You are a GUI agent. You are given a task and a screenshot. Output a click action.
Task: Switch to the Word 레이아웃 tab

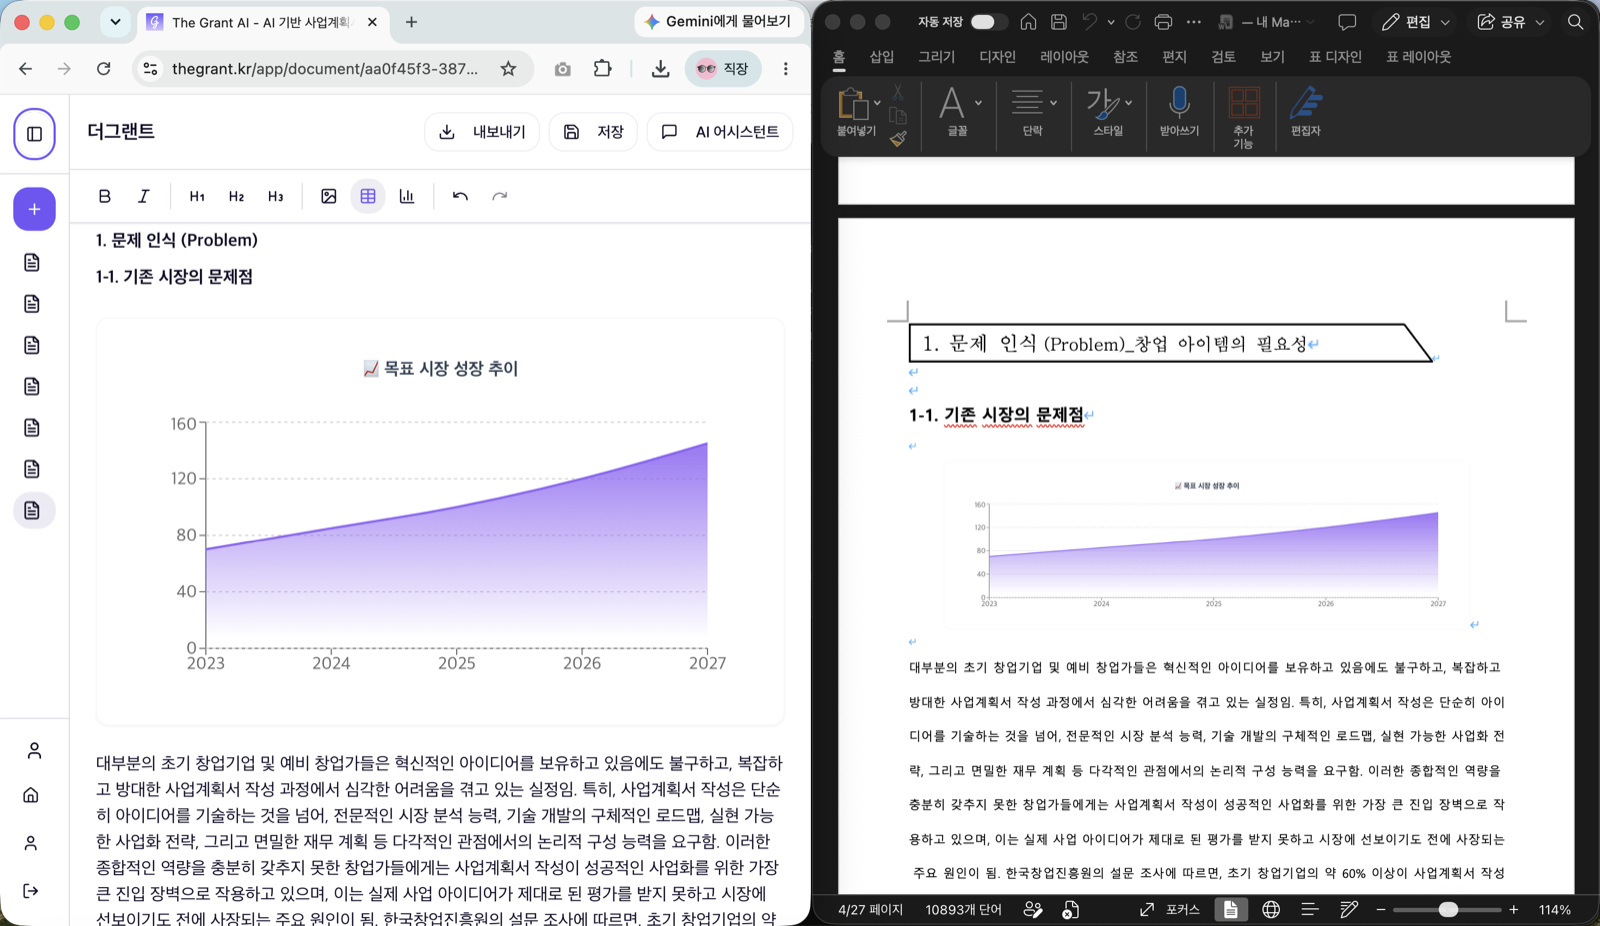pos(1064,57)
